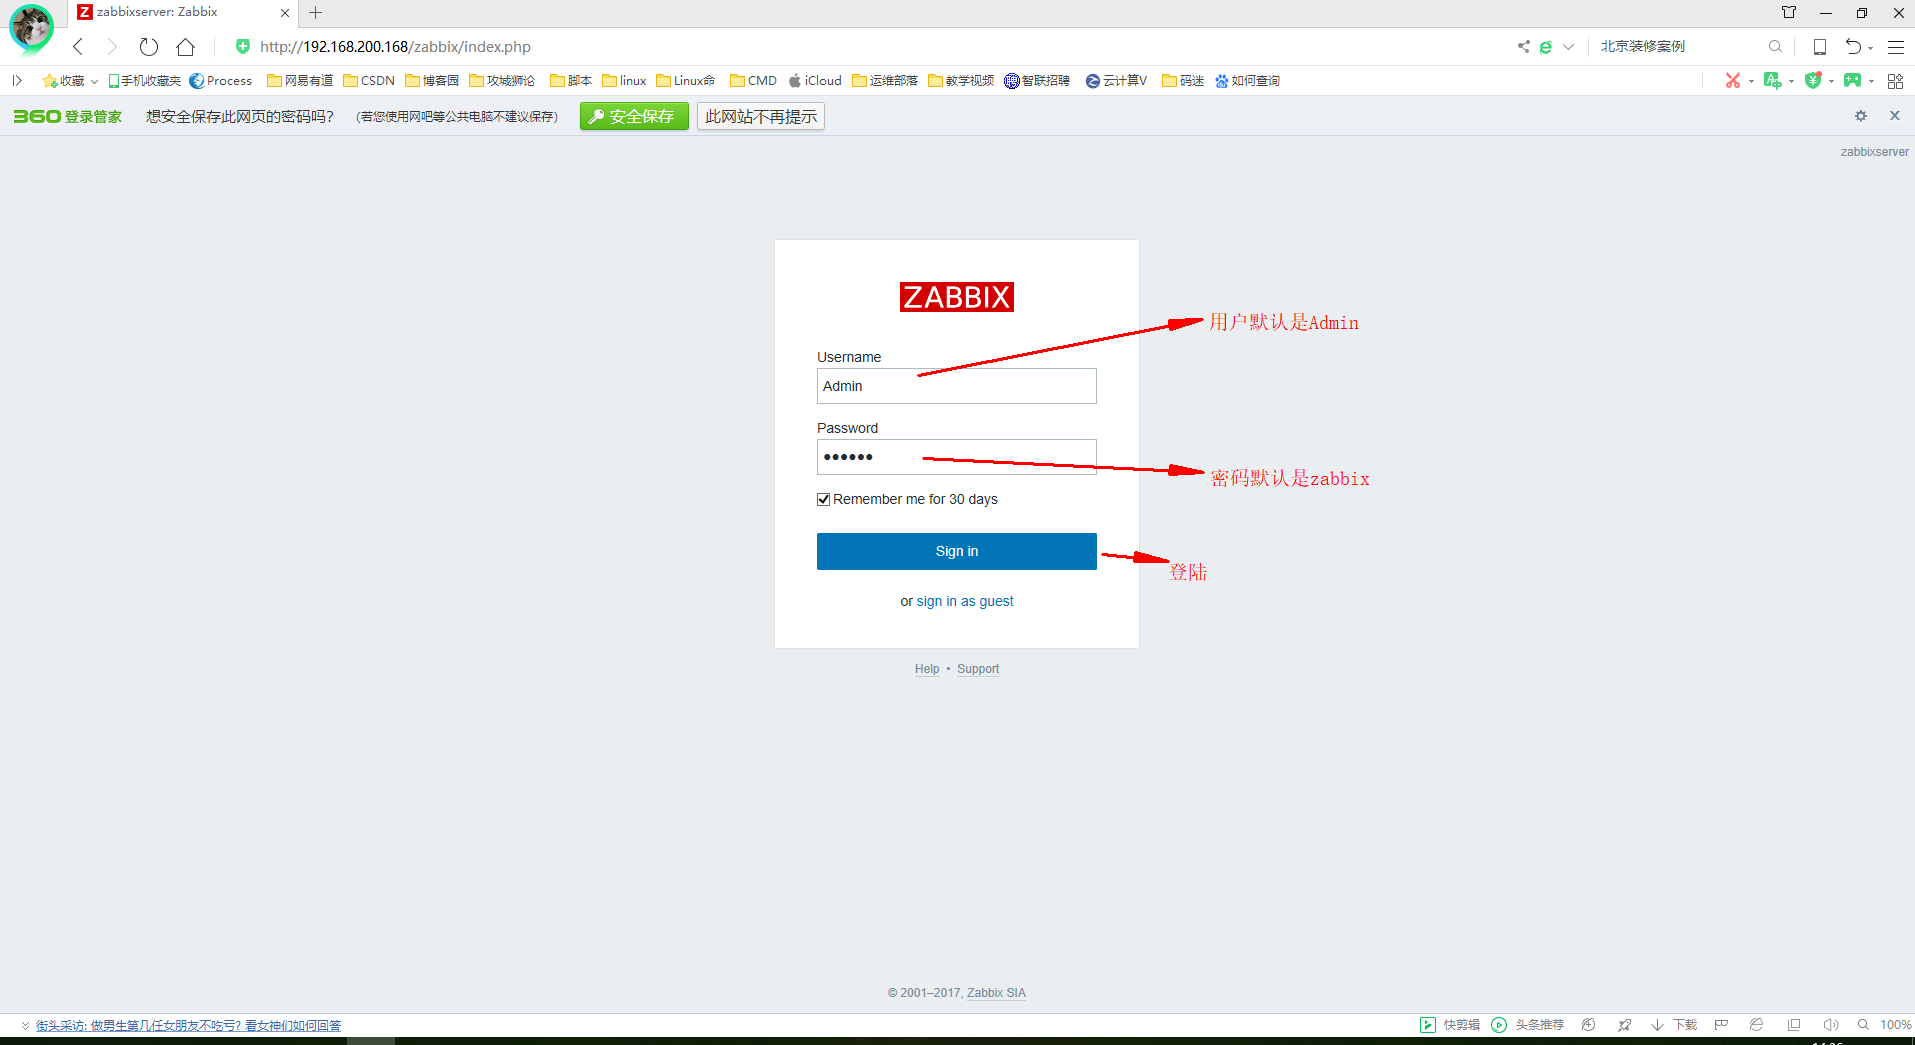Click the speed-up rocket status bar icon
The image size is (1915, 1045).
[x=1624, y=1025]
